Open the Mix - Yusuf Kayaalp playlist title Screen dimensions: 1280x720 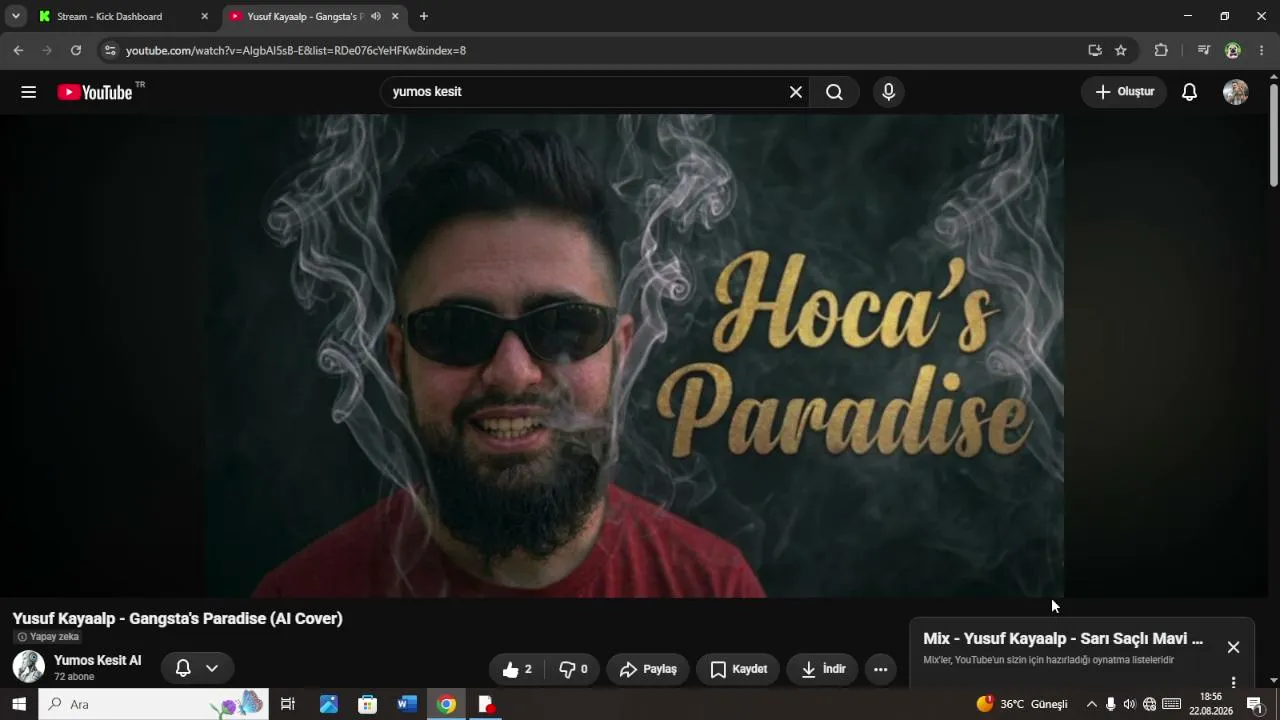click(x=1063, y=639)
